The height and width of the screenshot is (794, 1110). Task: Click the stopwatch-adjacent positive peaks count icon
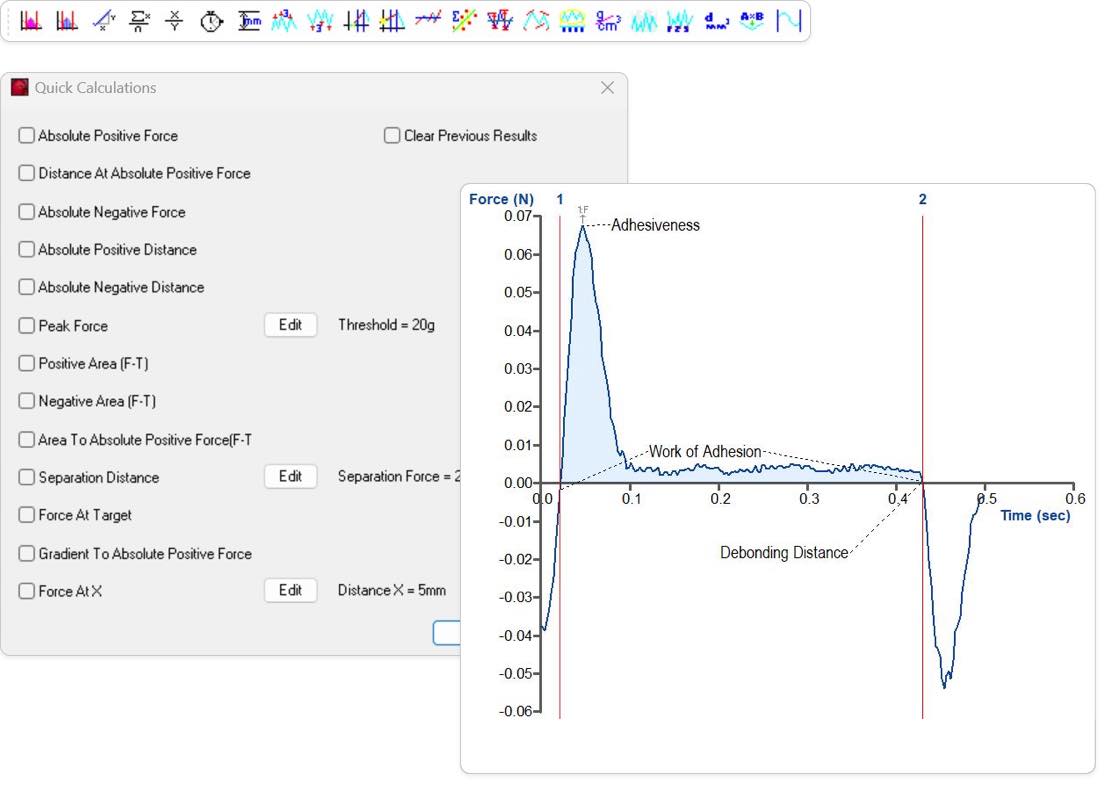pos(284,21)
